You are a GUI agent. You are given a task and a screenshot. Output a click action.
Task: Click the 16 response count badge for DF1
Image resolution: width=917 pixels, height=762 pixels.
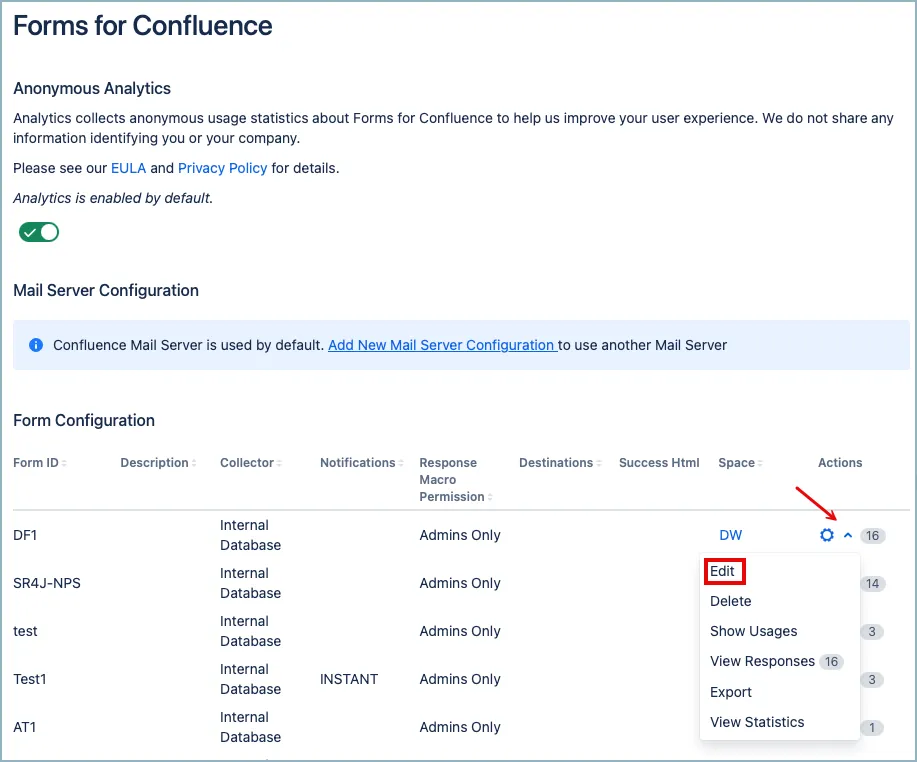[x=873, y=536]
